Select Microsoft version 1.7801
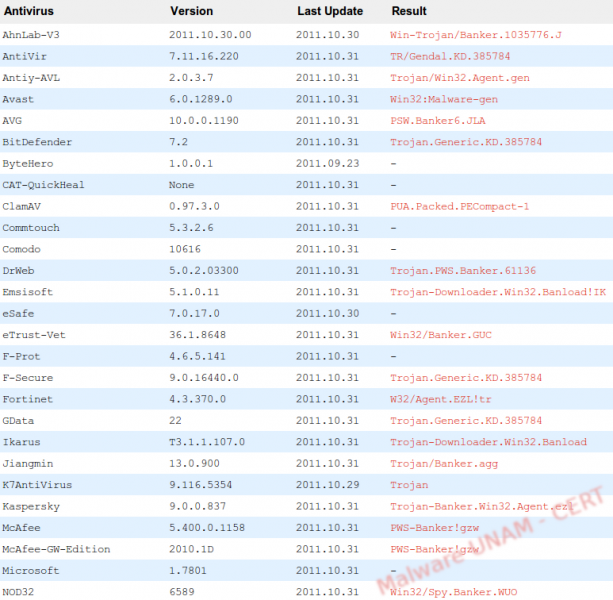Image resolution: width=613 pixels, height=600 pixels. point(188,571)
